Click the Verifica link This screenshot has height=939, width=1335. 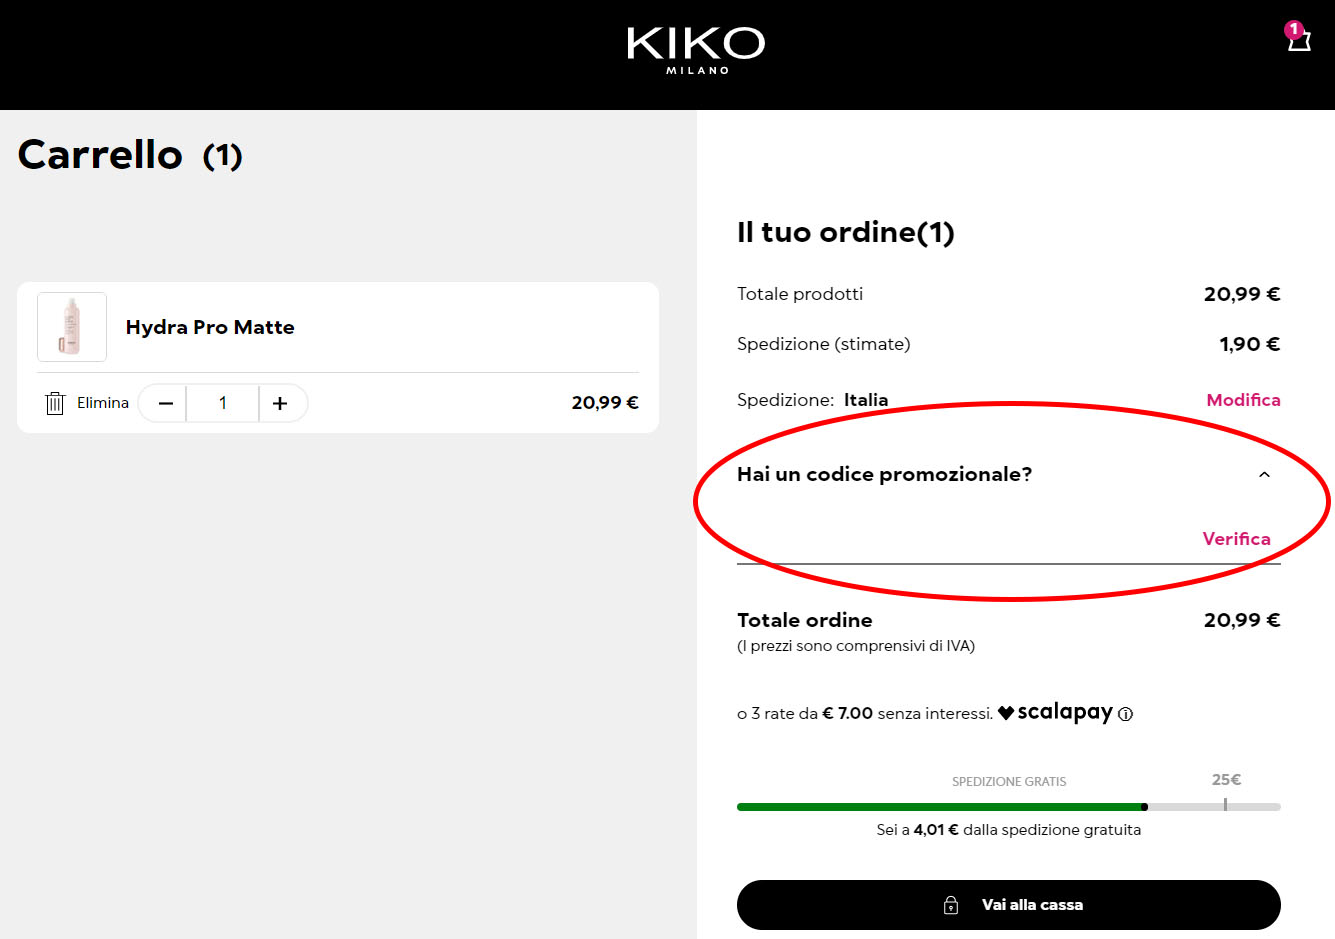(1236, 538)
